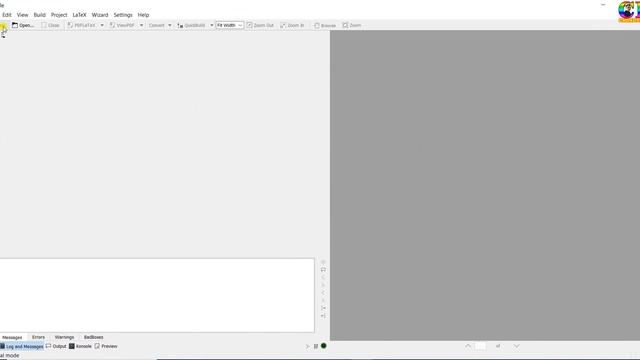Click the Convert toolbar button
This screenshot has height=360, width=640.
156,25
